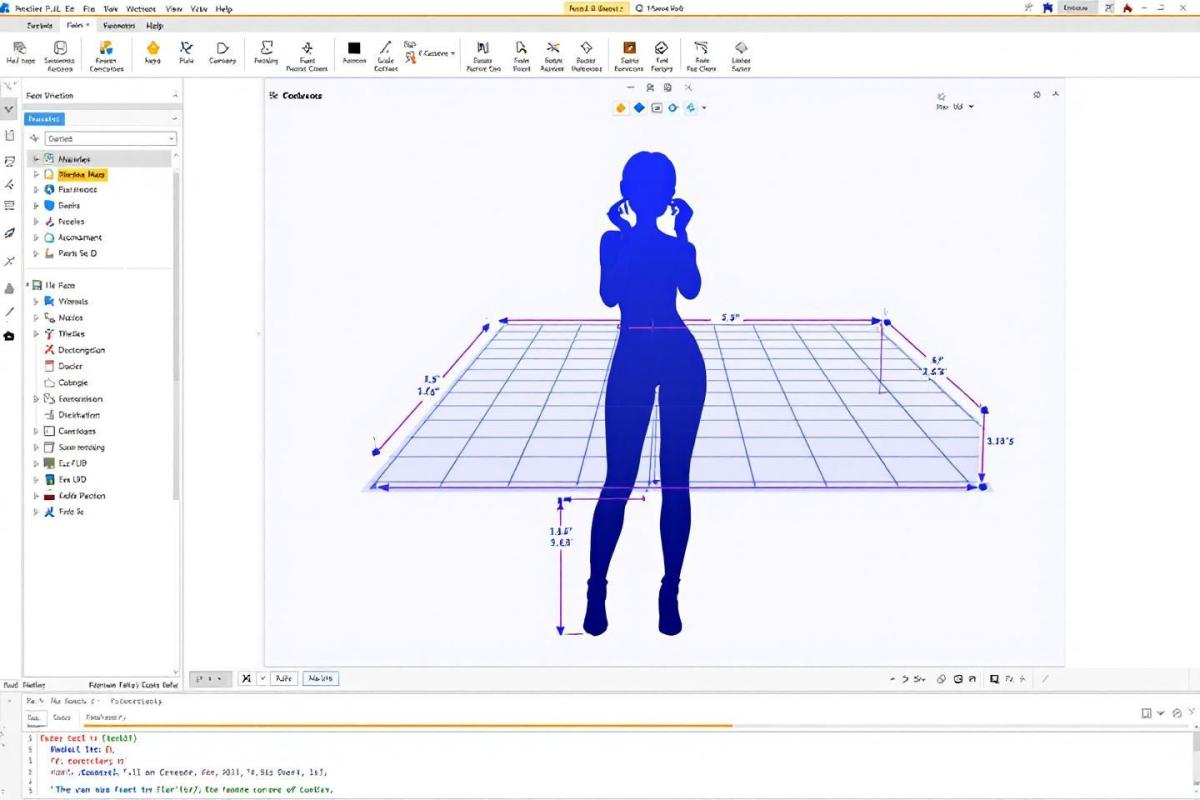Select the yellow pentagon sketch tool in the ribbon
The width and height of the screenshot is (1200, 800).
153,48
